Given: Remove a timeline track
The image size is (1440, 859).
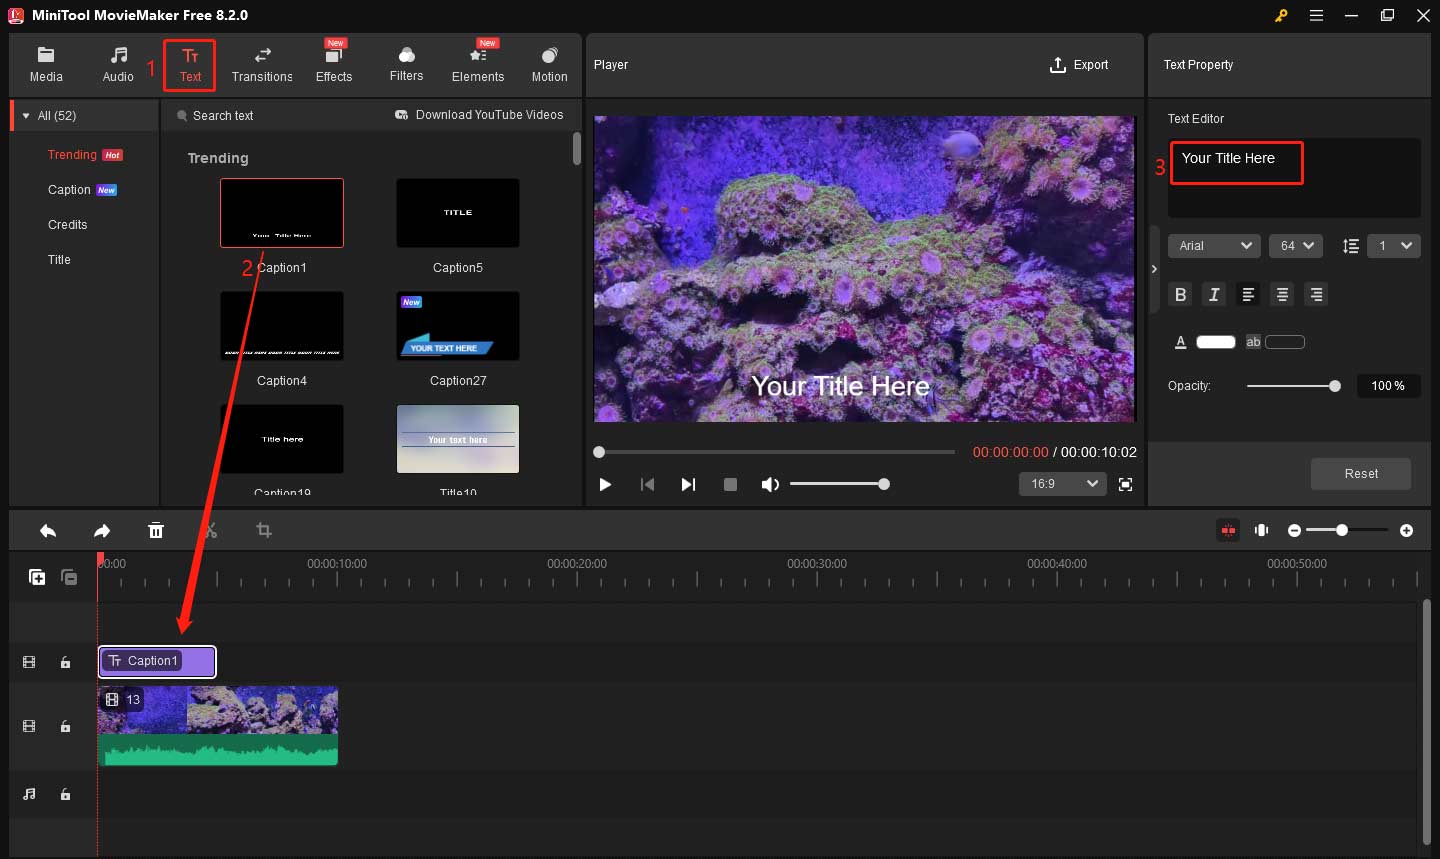Looking at the screenshot, I should pyautogui.click(x=69, y=577).
